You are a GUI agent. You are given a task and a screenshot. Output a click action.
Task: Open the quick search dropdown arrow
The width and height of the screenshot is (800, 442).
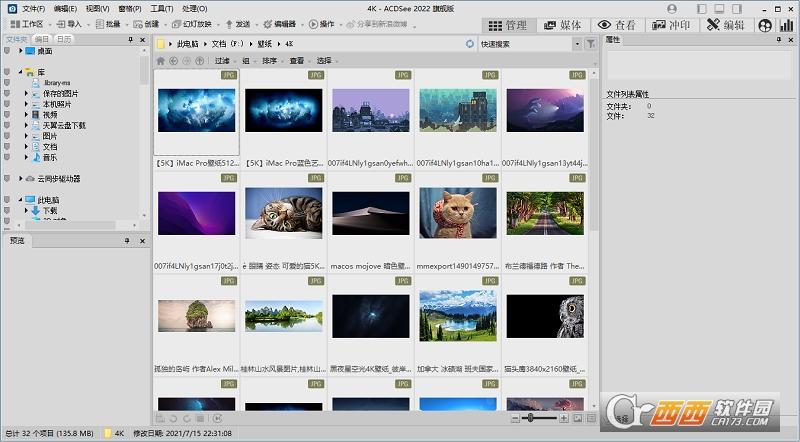pyautogui.click(x=577, y=44)
